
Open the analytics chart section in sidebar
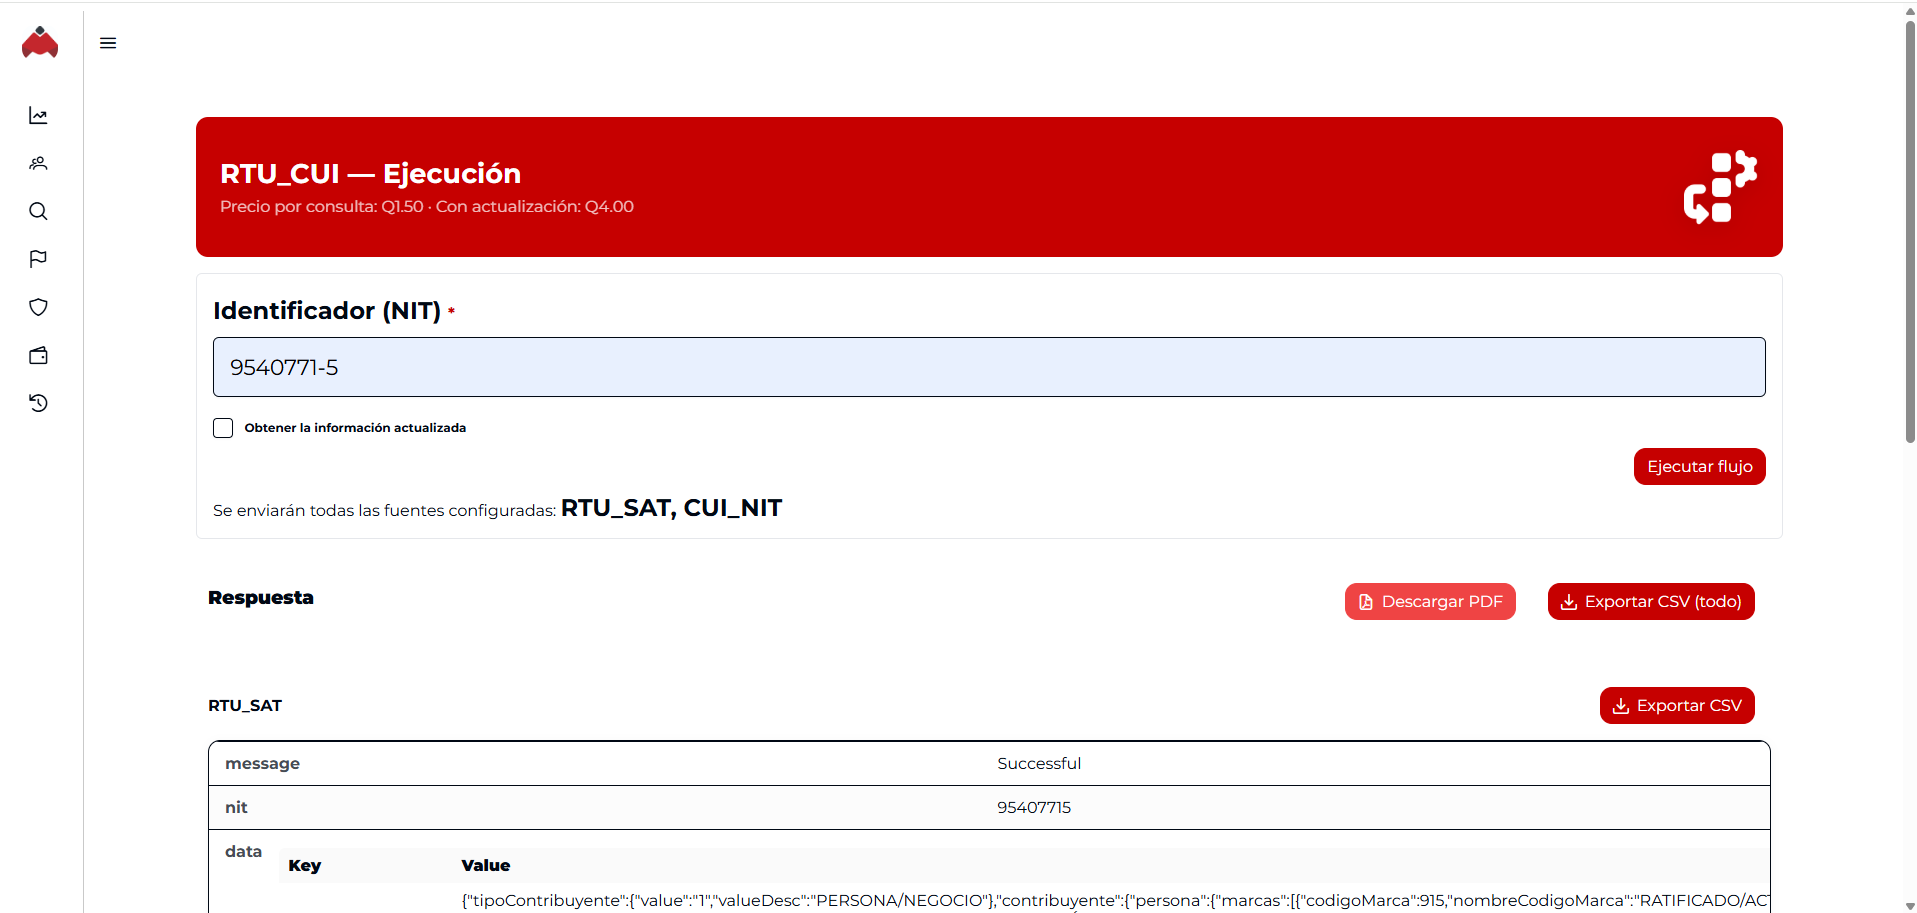click(38, 116)
